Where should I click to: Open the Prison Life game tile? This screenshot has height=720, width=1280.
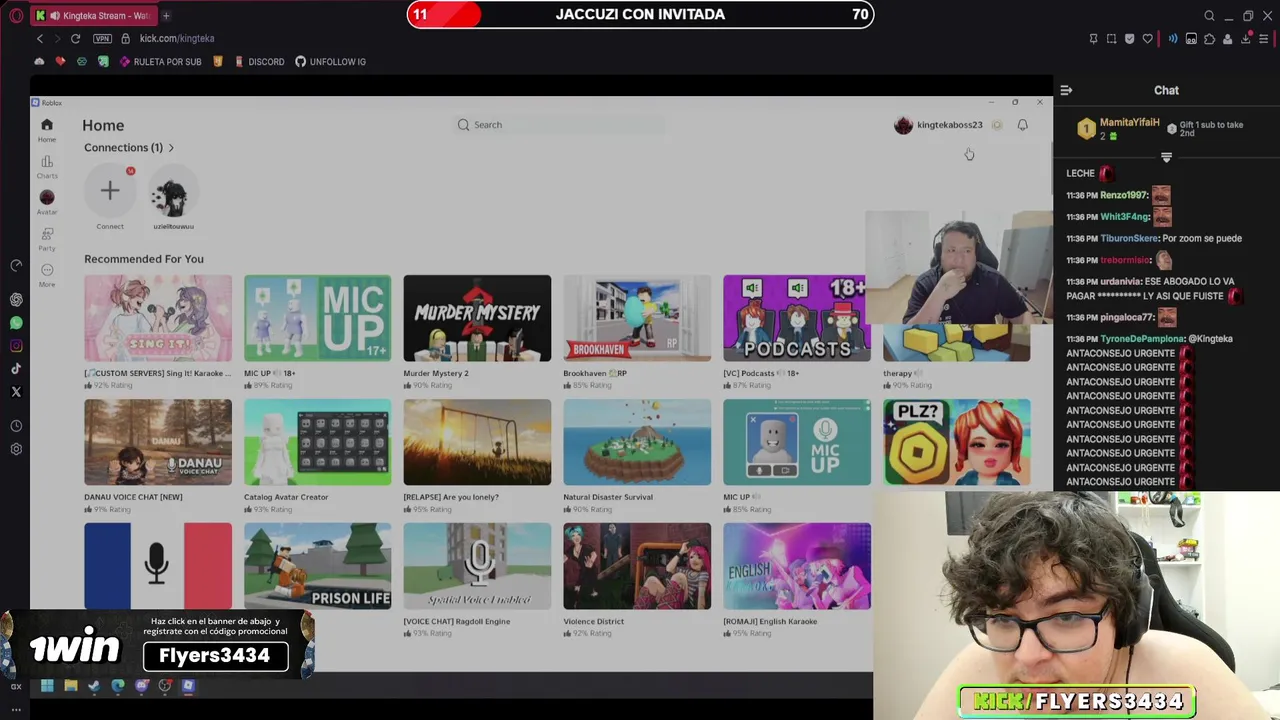coord(318,566)
